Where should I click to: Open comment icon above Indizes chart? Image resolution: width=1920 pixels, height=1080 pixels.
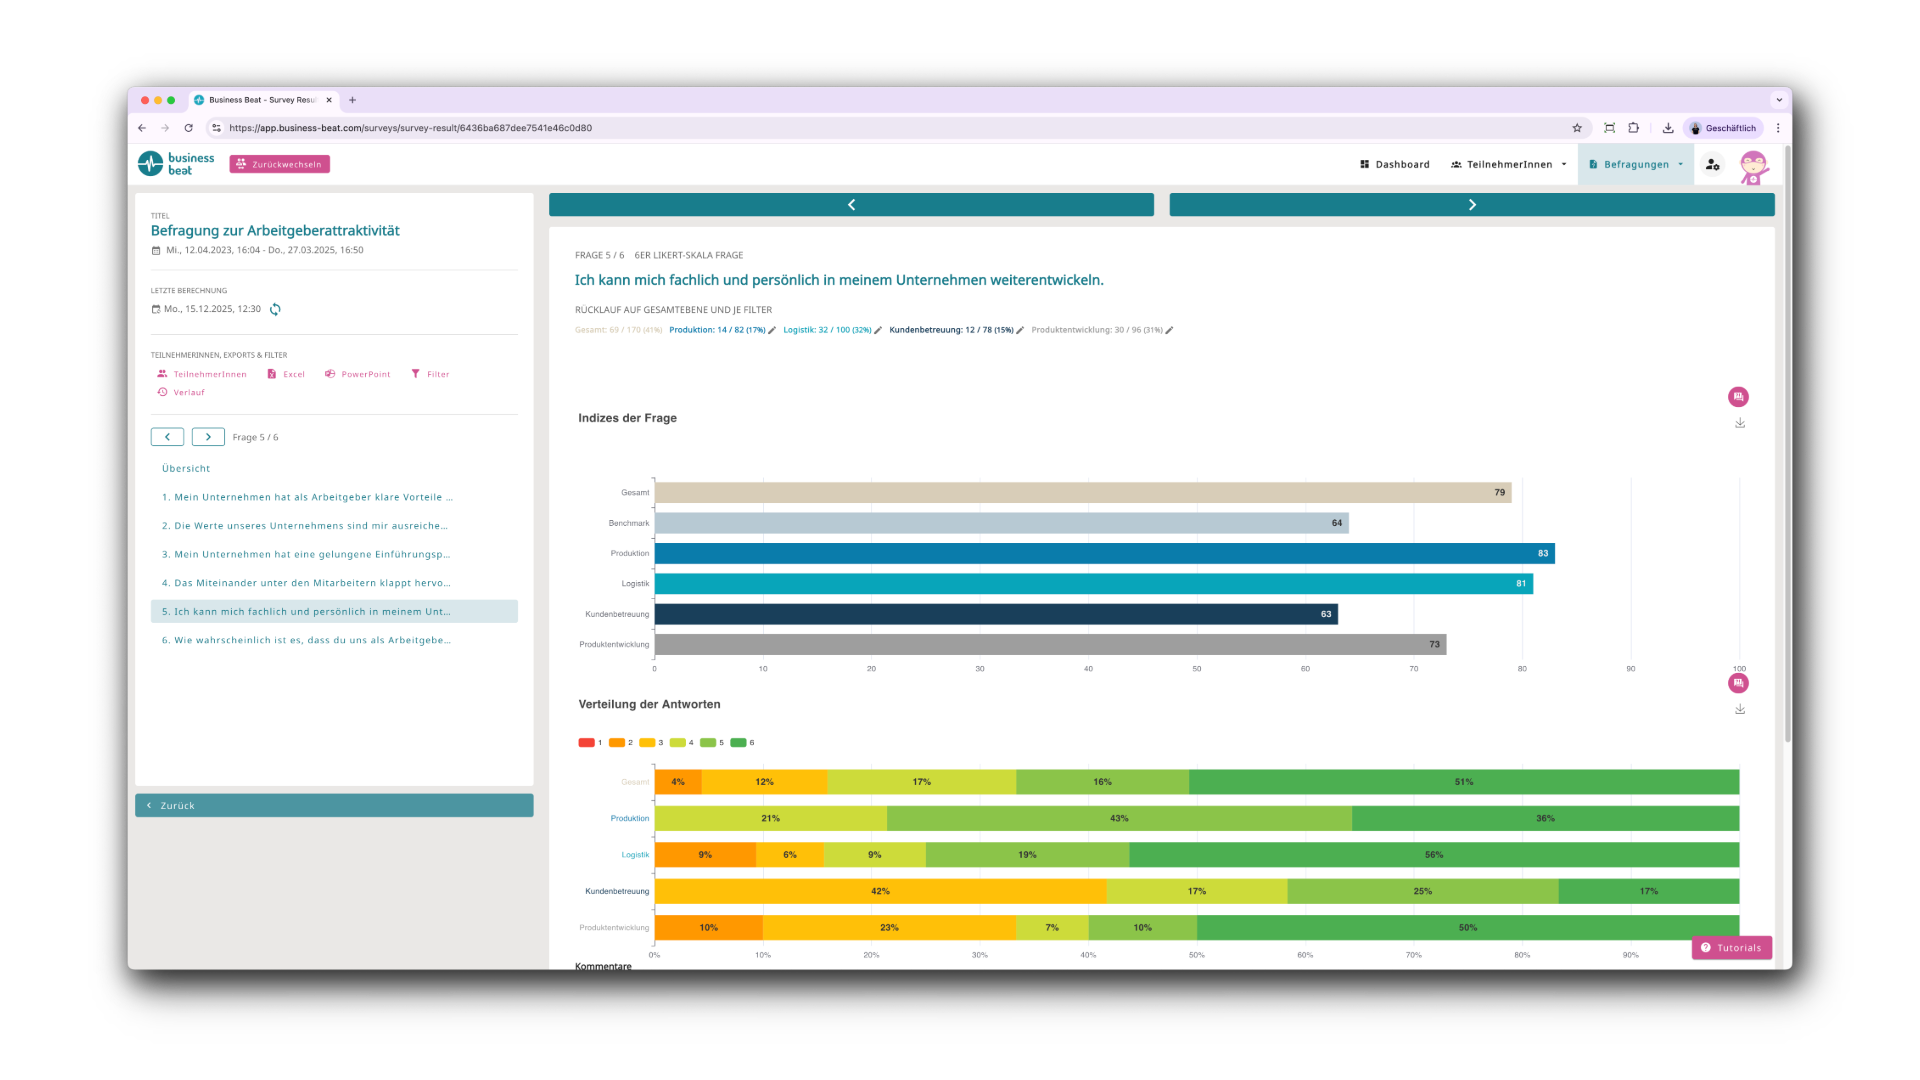click(1738, 397)
